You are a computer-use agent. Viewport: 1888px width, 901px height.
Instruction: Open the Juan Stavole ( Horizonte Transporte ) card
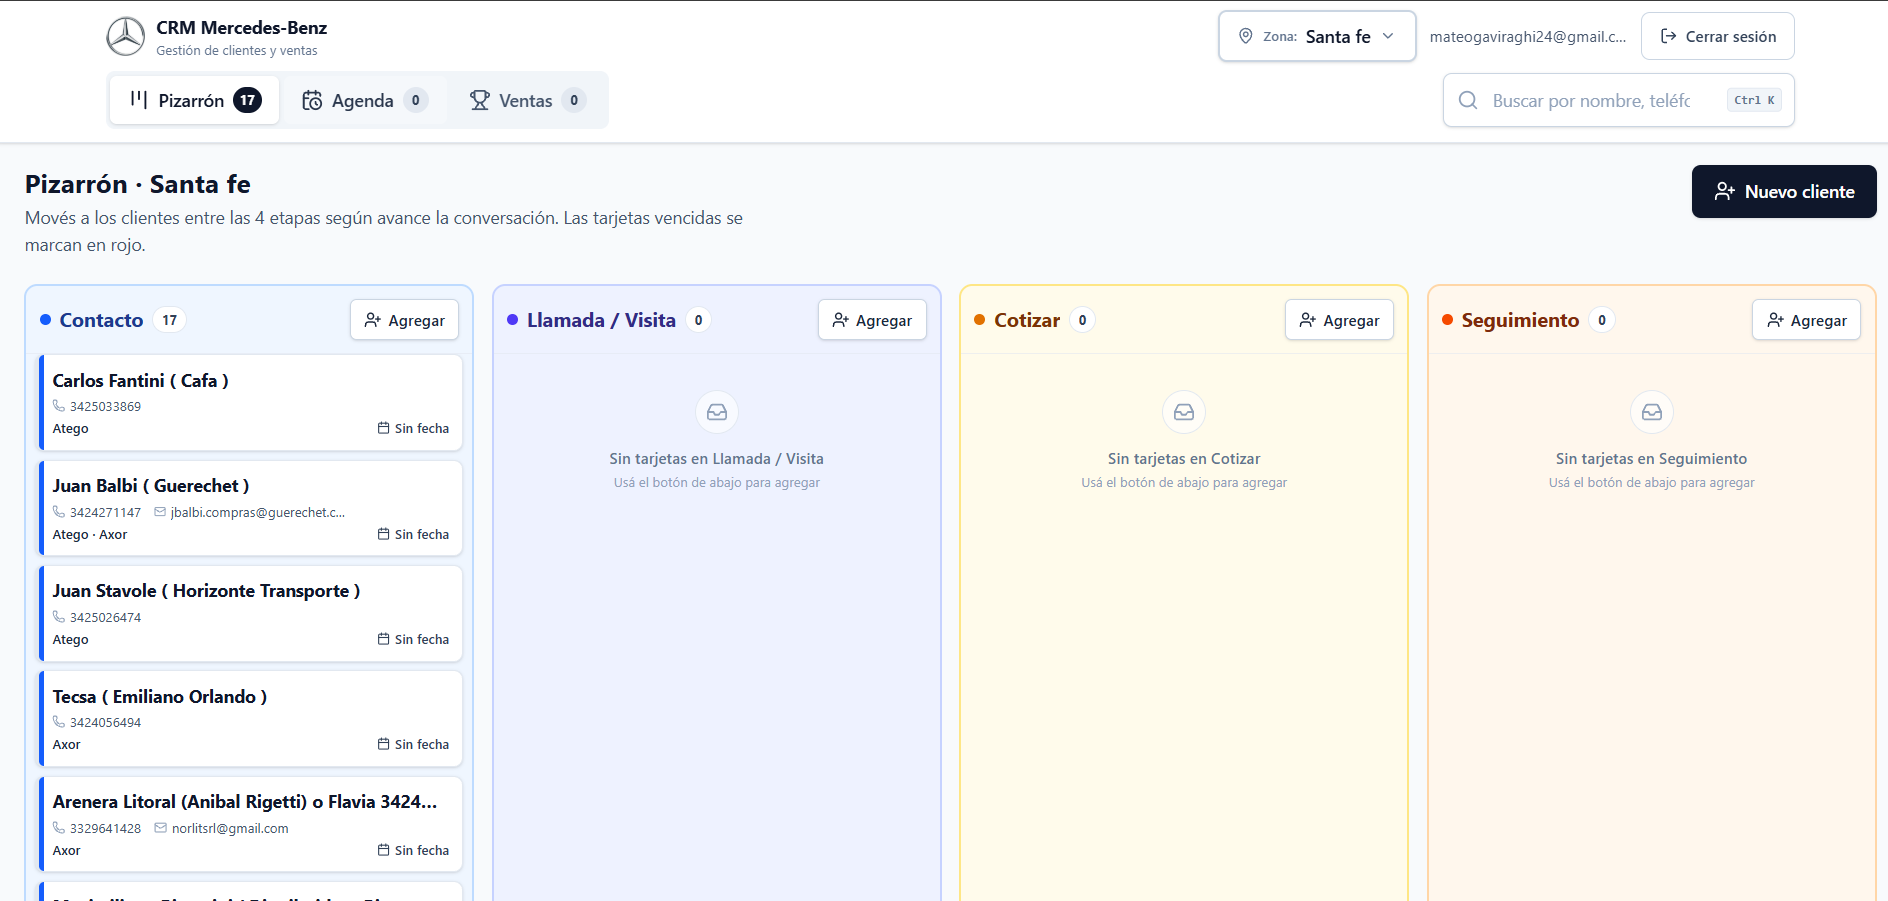point(251,613)
